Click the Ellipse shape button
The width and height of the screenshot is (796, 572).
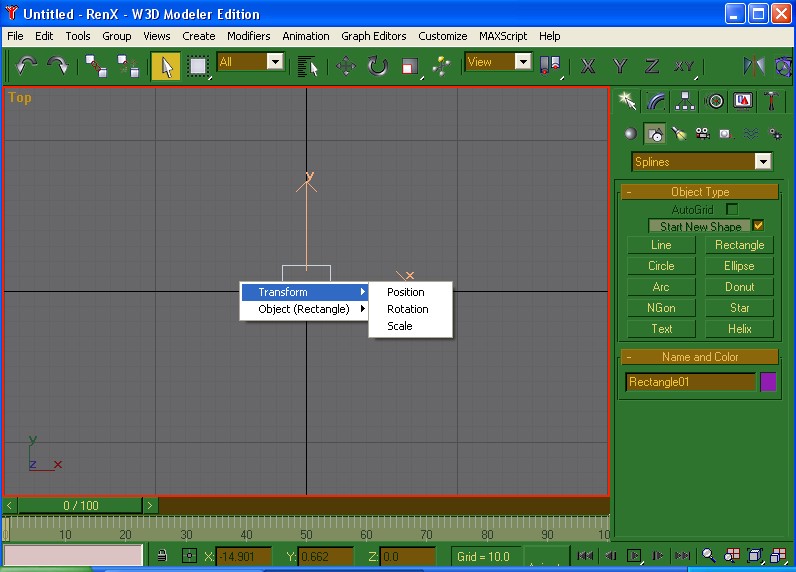pyautogui.click(x=739, y=266)
